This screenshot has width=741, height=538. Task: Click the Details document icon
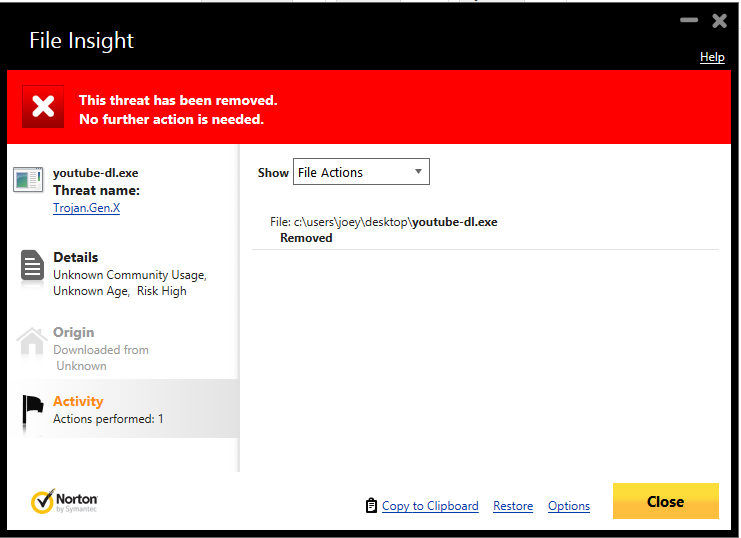point(33,266)
